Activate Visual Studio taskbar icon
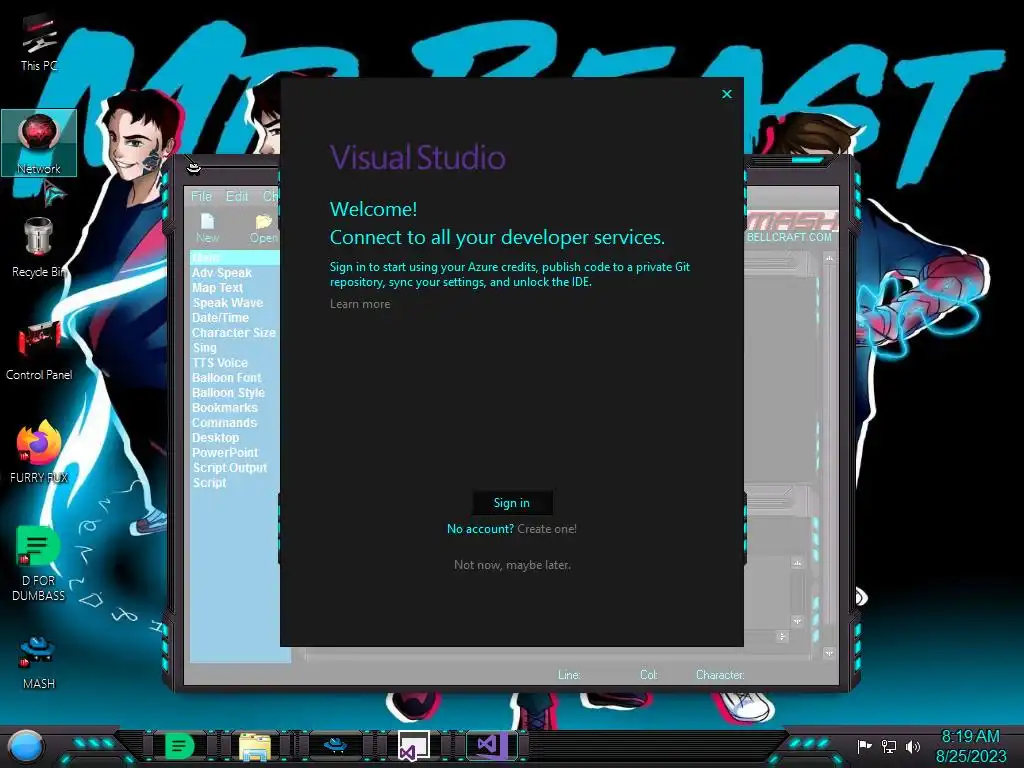This screenshot has width=1024, height=768. point(491,746)
